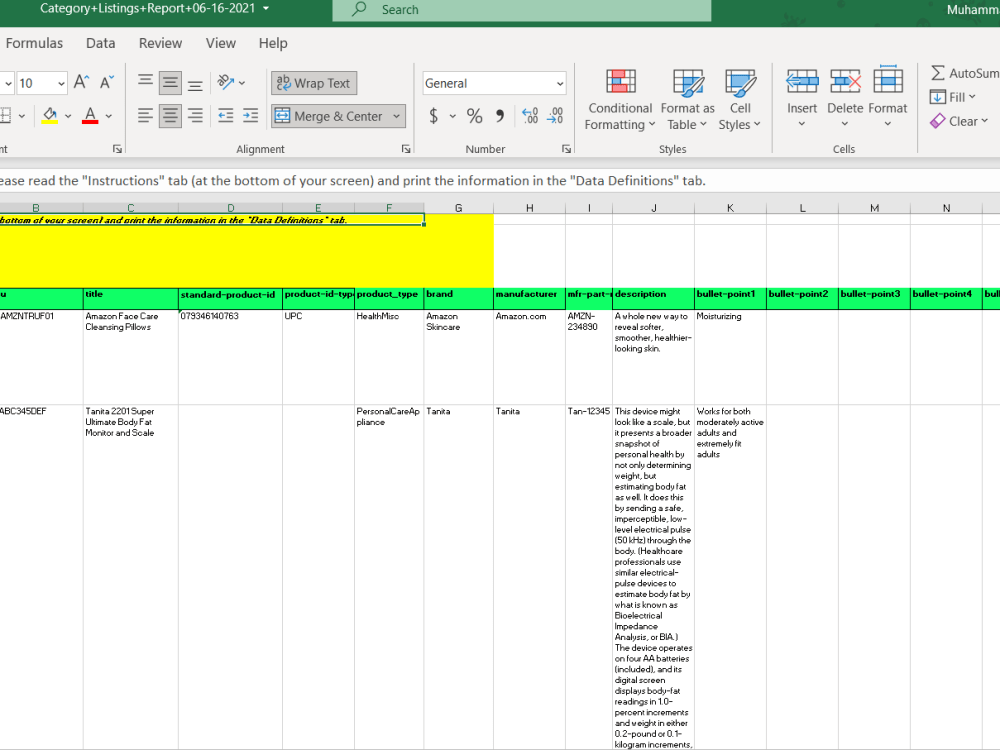Select the 'brand' header cell

coord(459,298)
